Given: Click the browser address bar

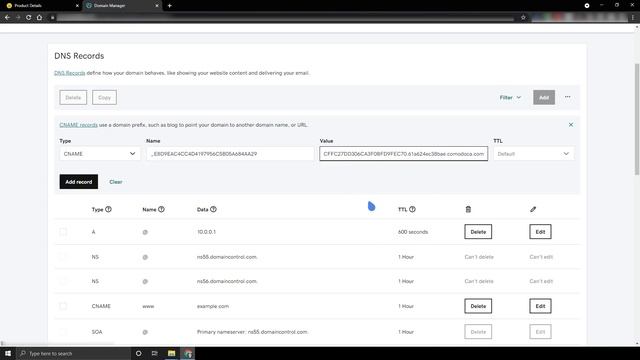Looking at the screenshot, I should (x=286, y=18).
